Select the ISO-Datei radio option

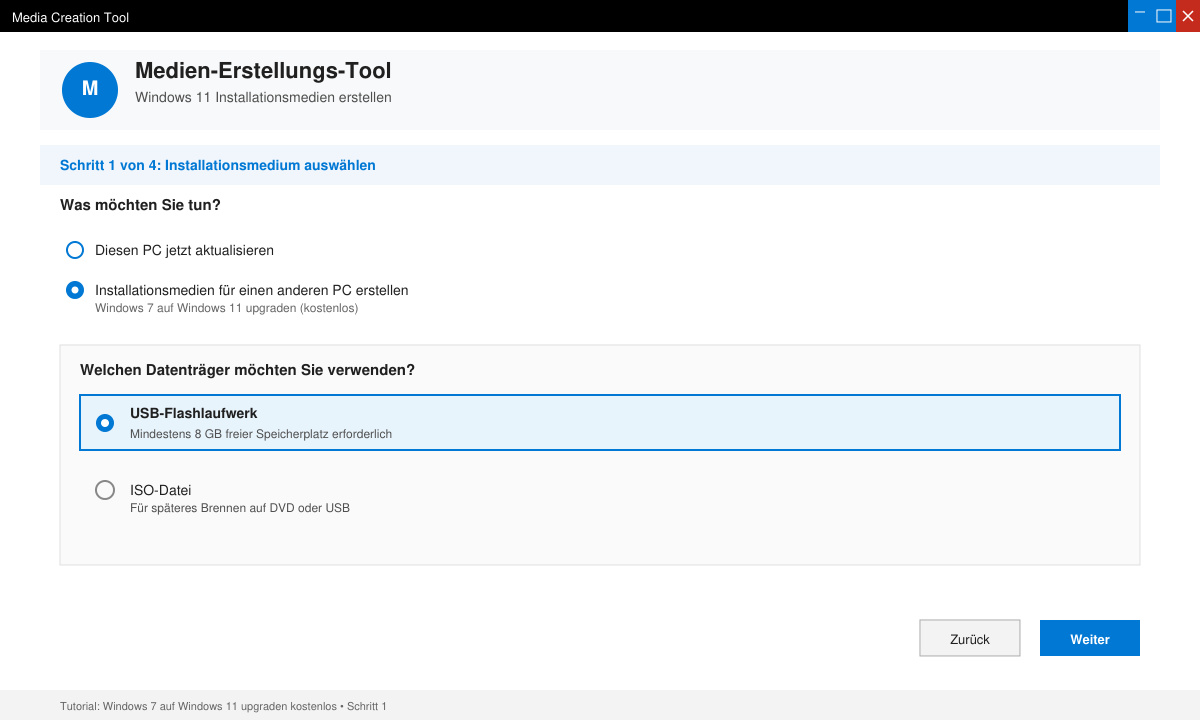point(105,490)
